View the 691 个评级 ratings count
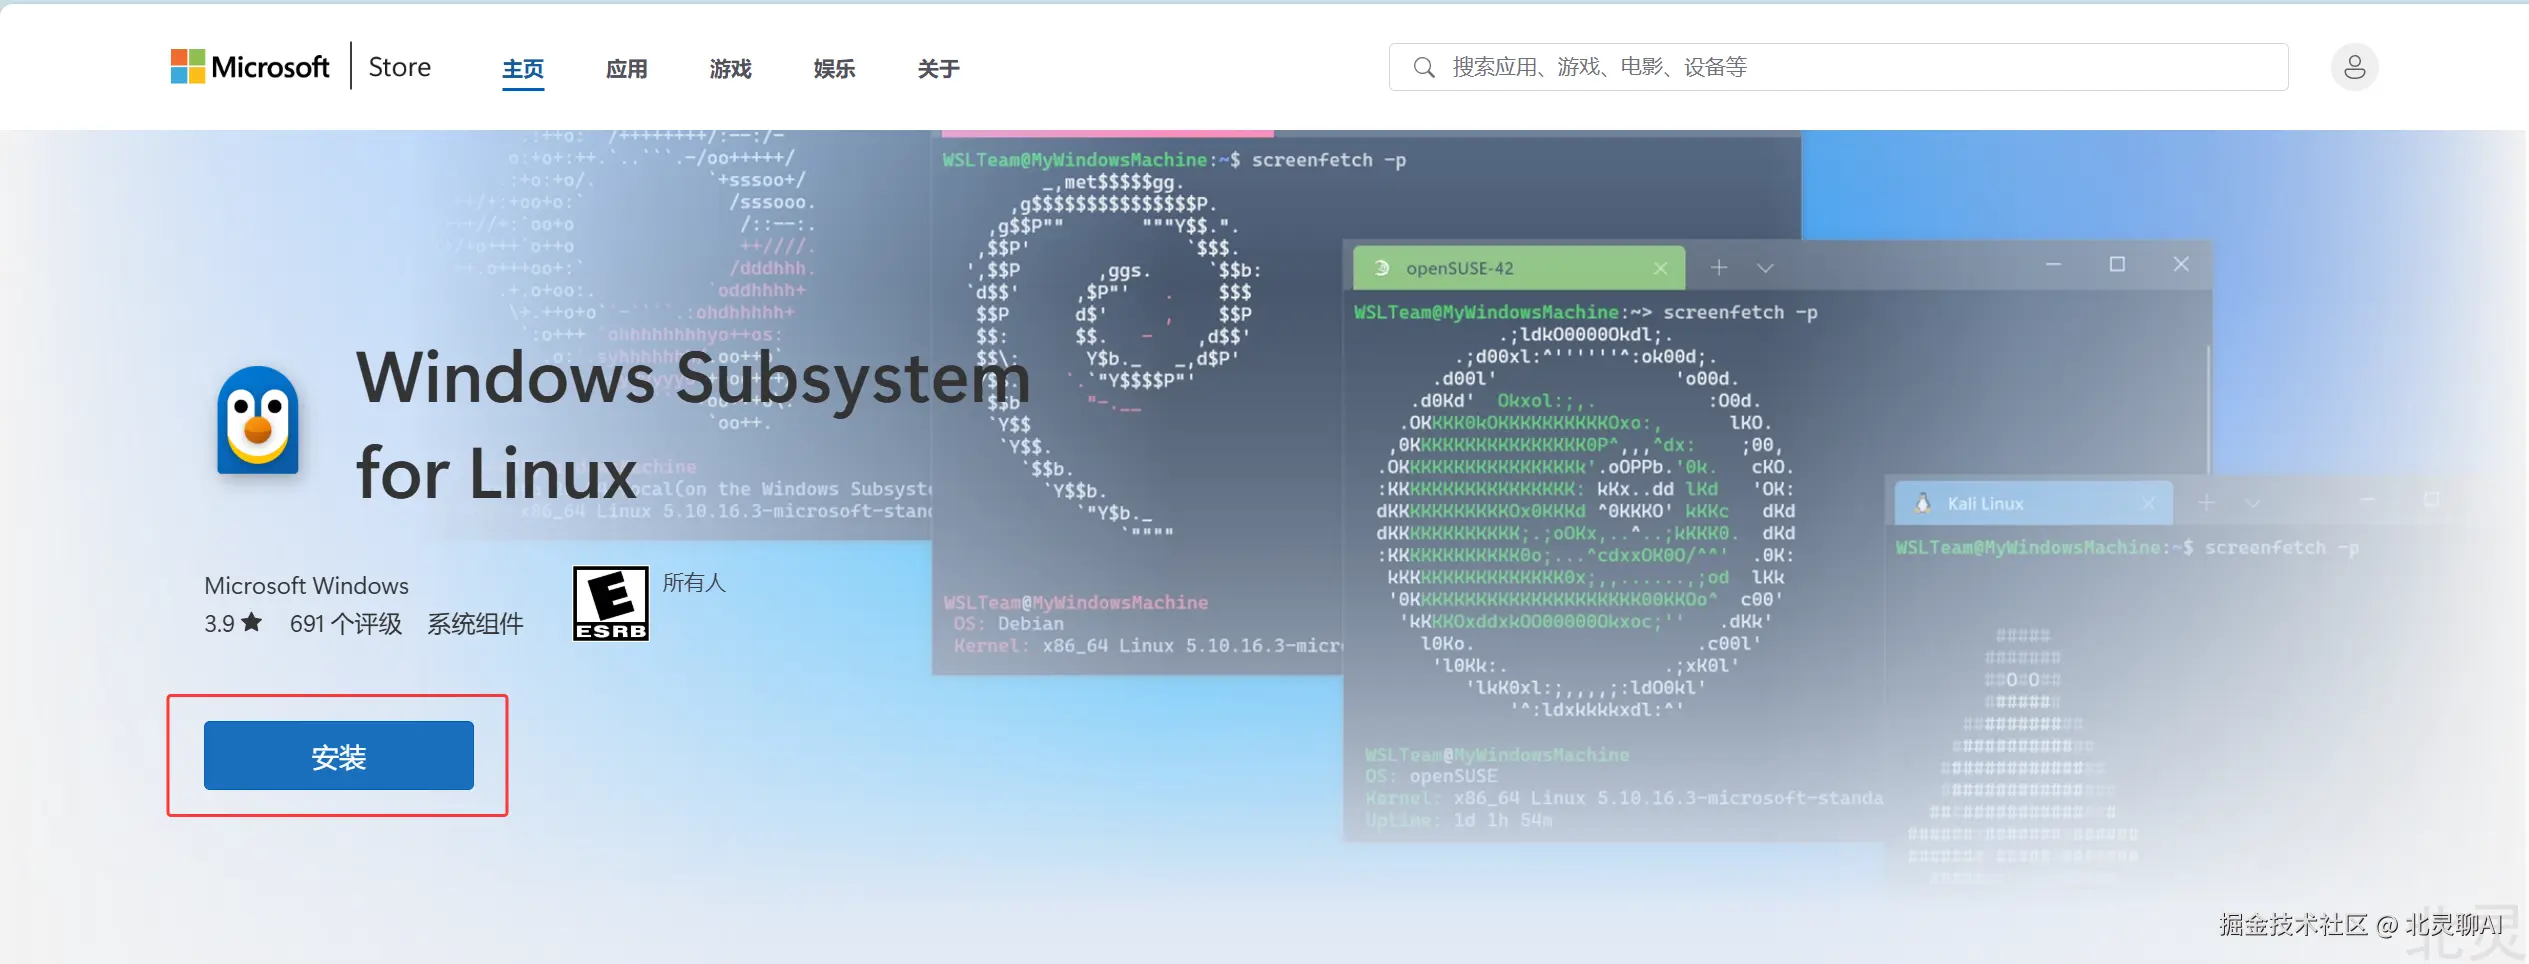Image resolution: width=2529 pixels, height=964 pixels. tap(346, 623)
